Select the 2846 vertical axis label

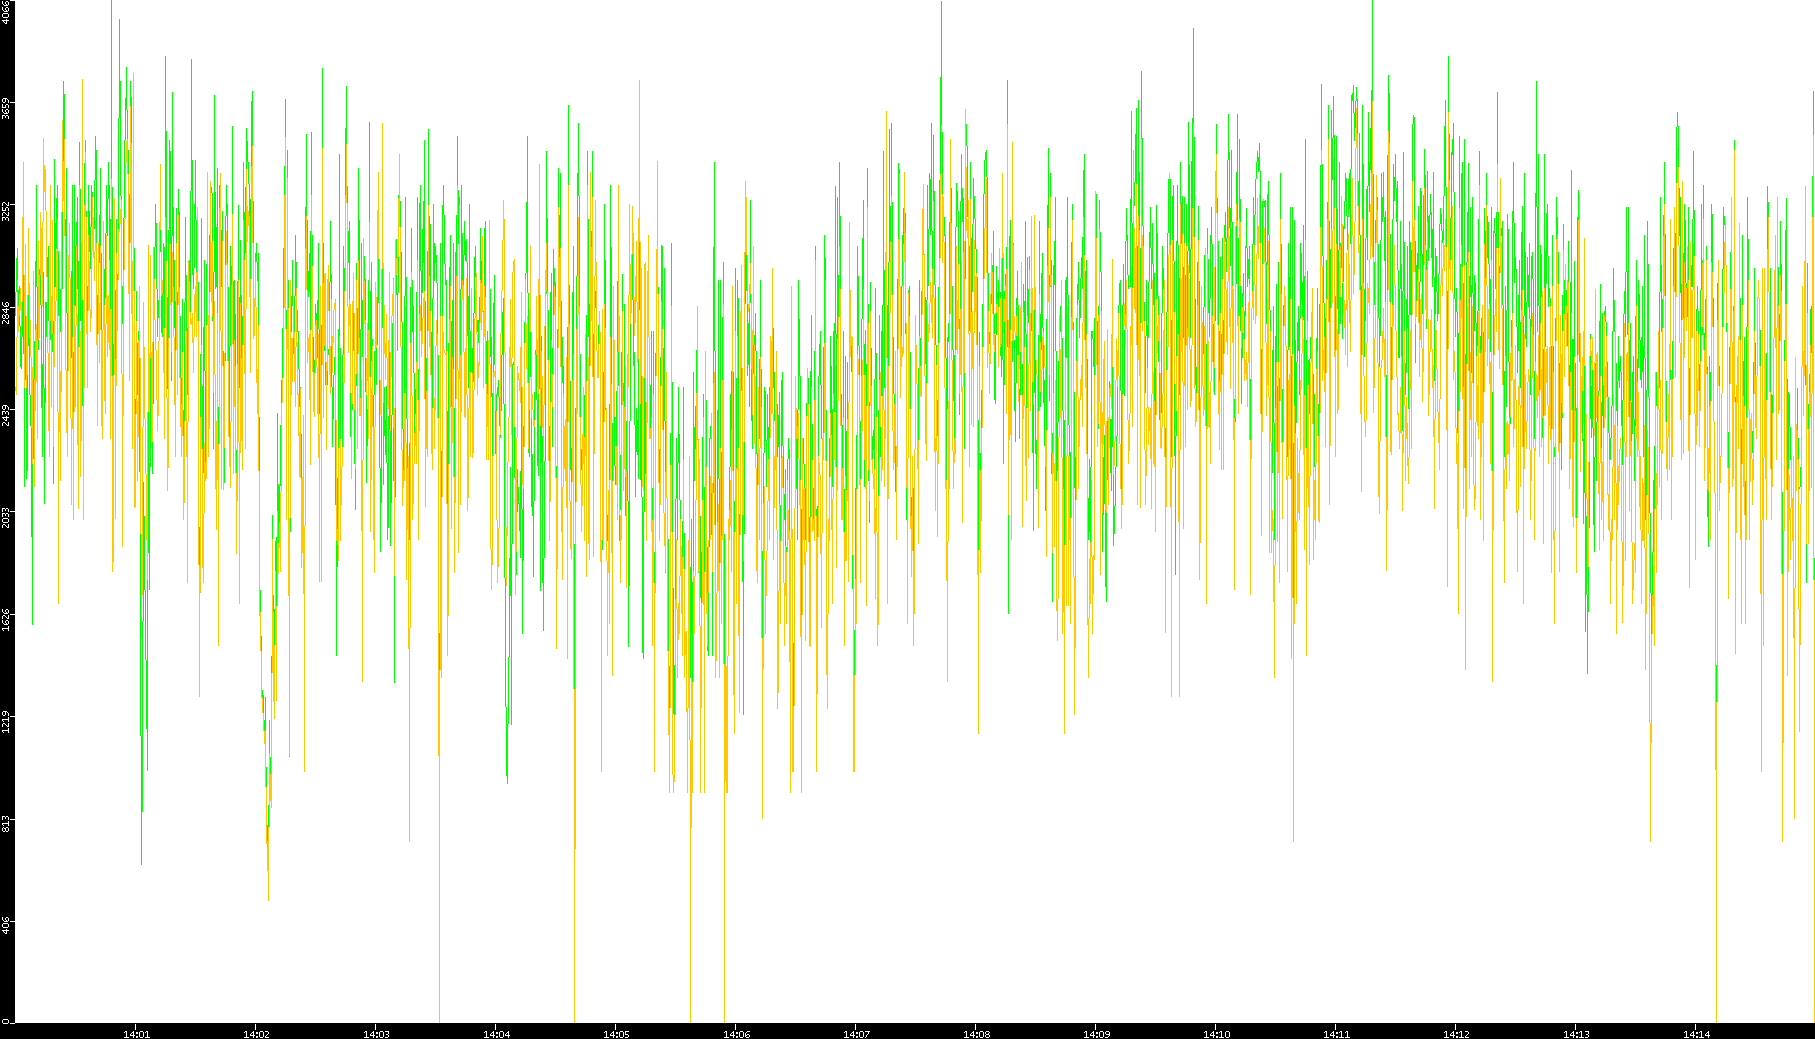[7, 312]
